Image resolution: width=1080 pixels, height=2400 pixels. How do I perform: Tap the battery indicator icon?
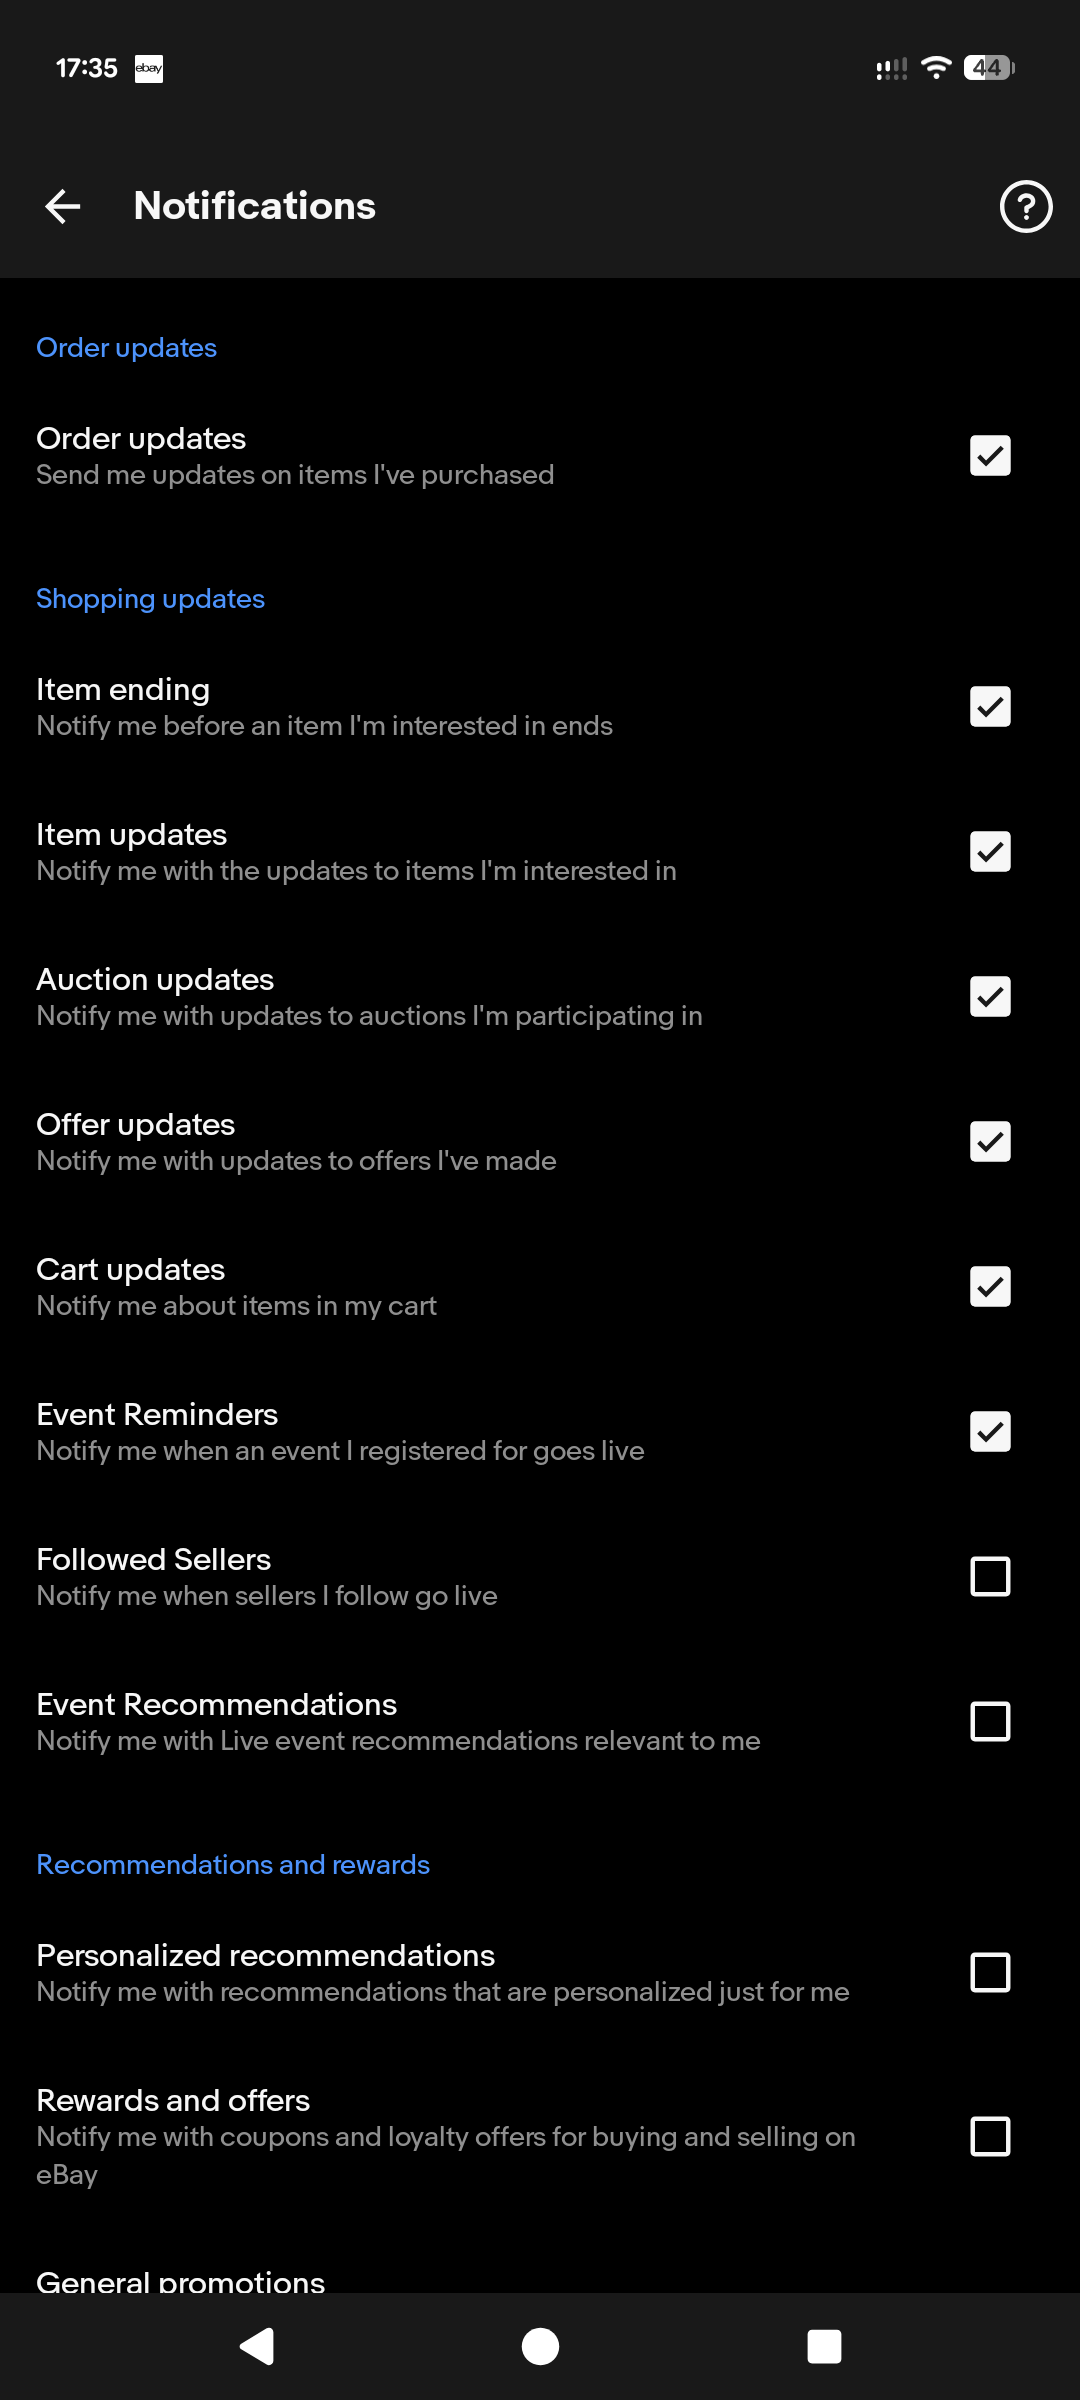tap(989, 68)
